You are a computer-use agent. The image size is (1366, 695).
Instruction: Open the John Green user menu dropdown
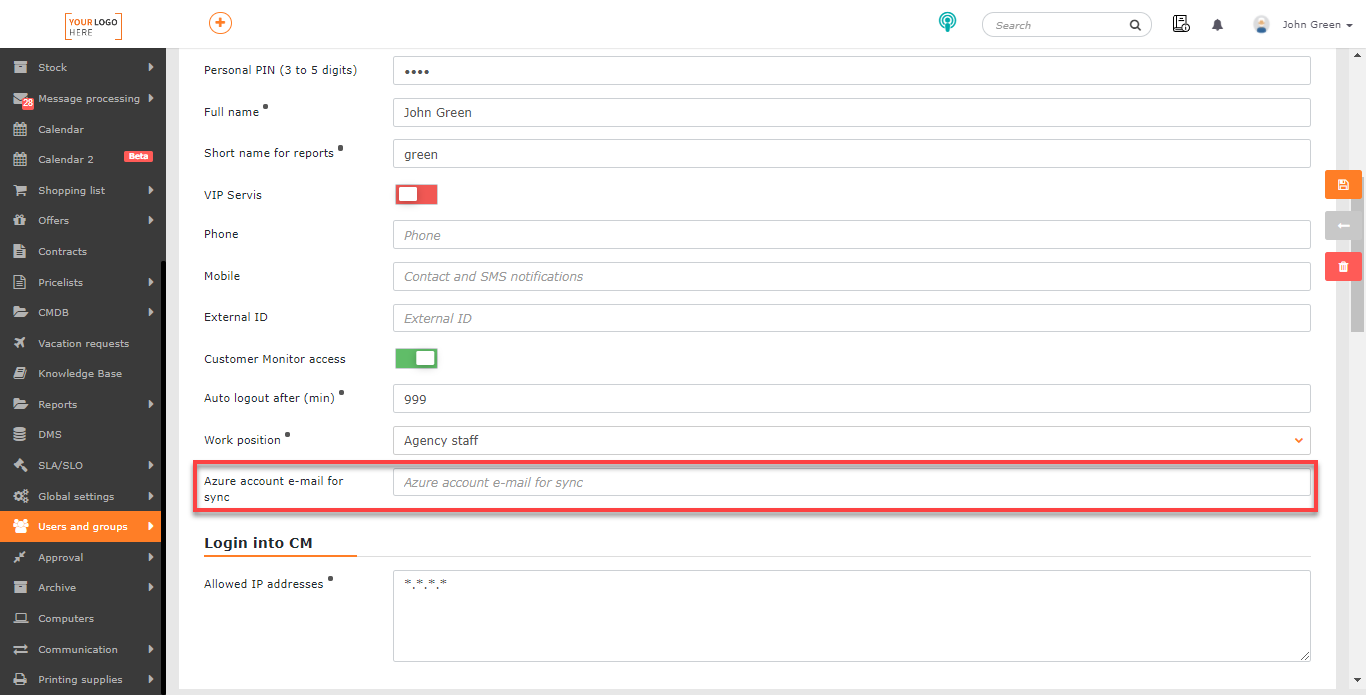point(1317,25)
